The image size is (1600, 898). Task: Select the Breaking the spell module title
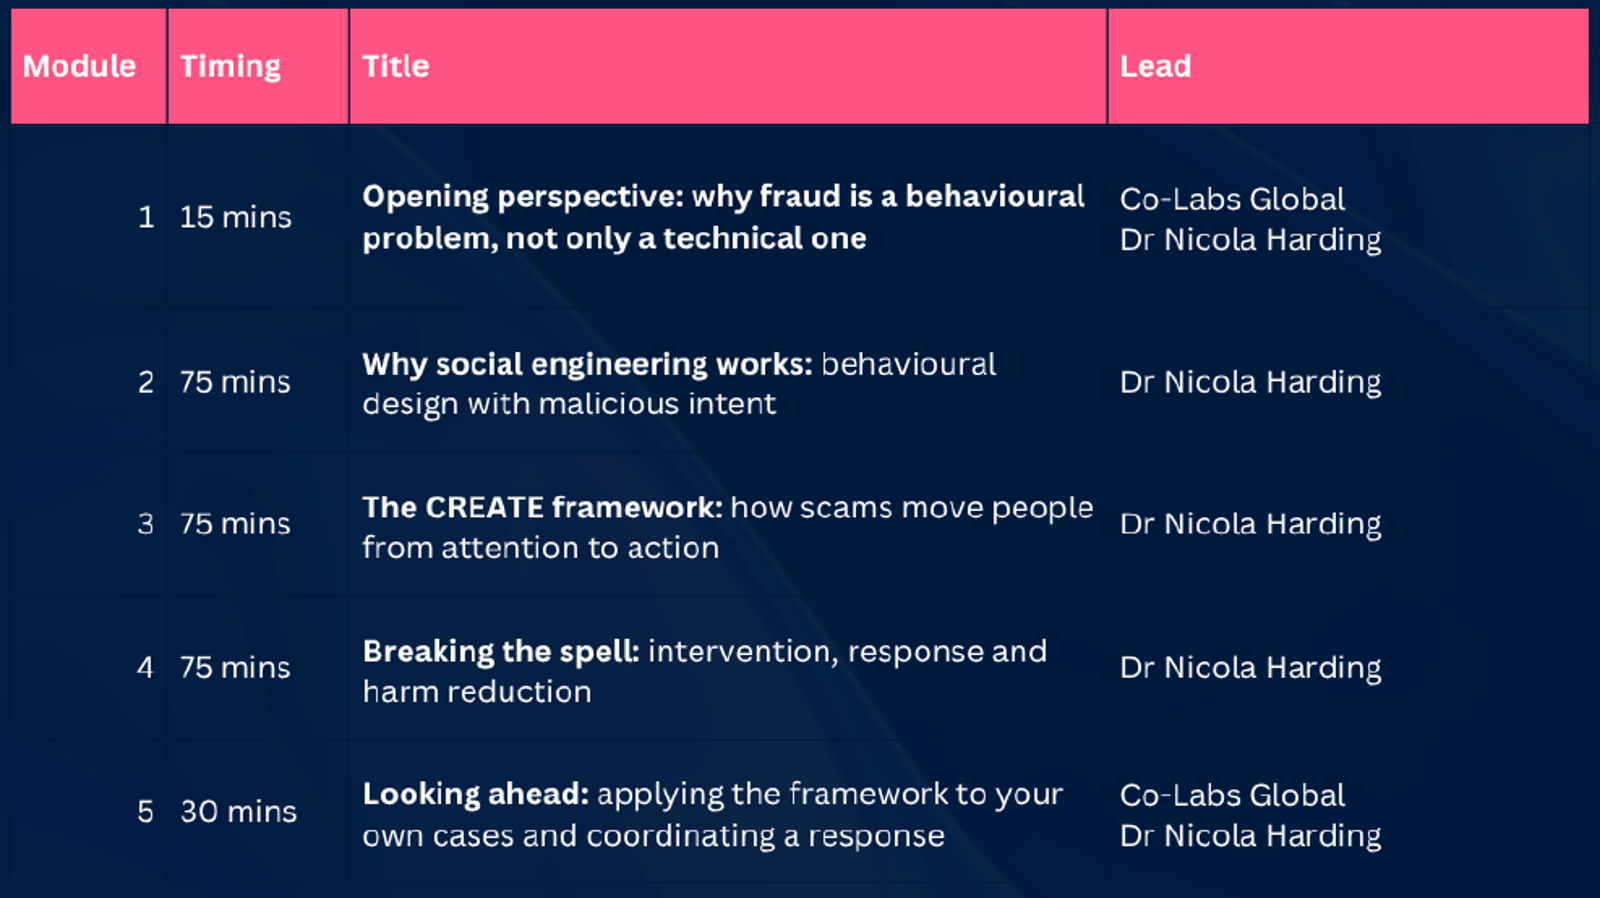pos(704,671)
